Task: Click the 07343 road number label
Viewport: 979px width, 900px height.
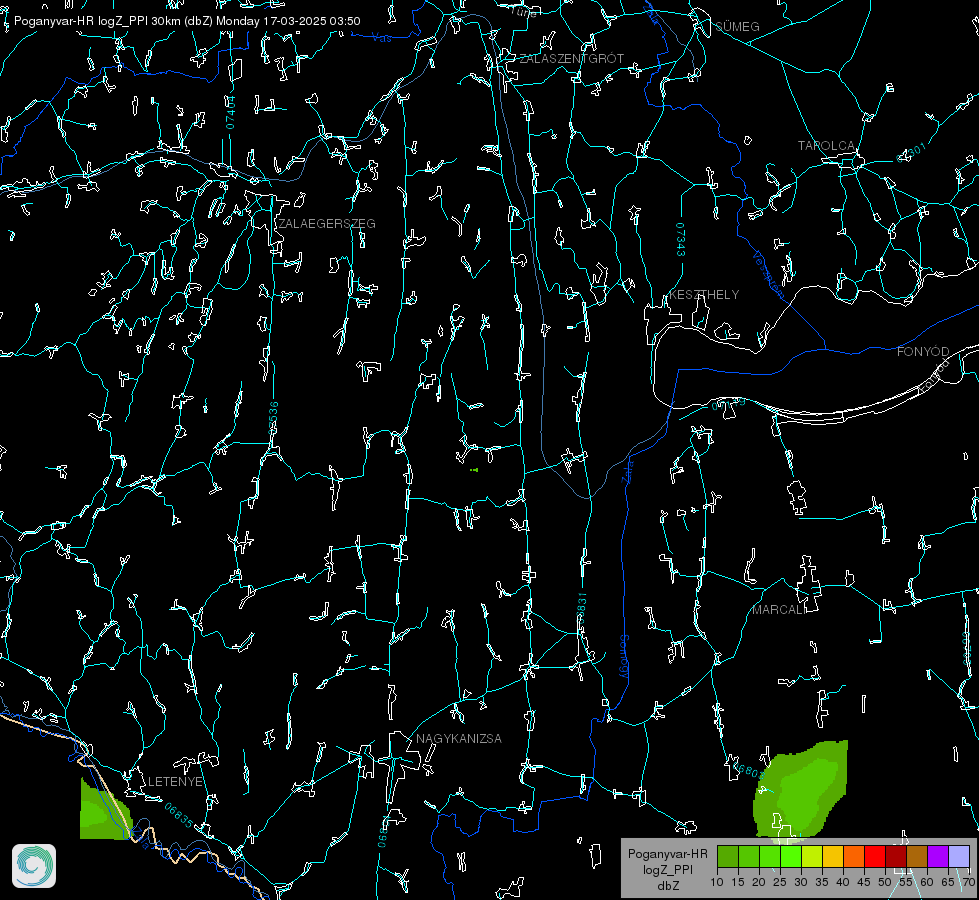Action: (681, 240)
